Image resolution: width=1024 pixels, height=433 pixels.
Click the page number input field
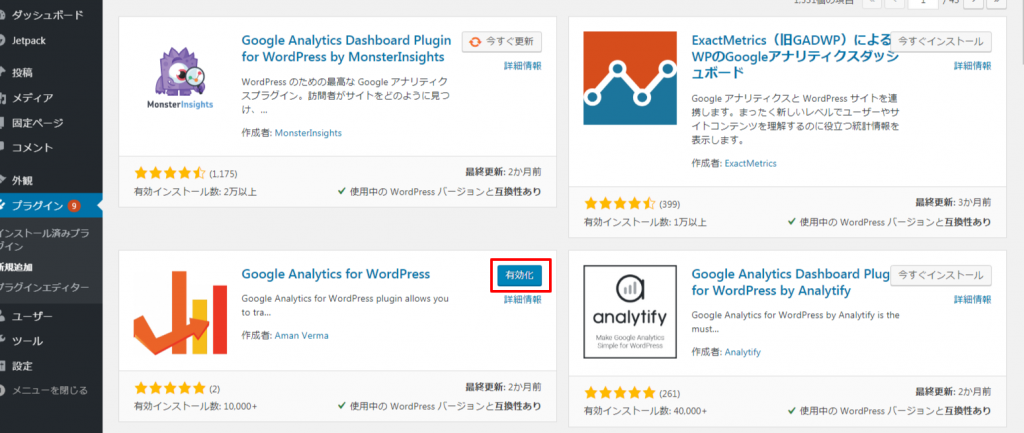[x=925, y=2]
